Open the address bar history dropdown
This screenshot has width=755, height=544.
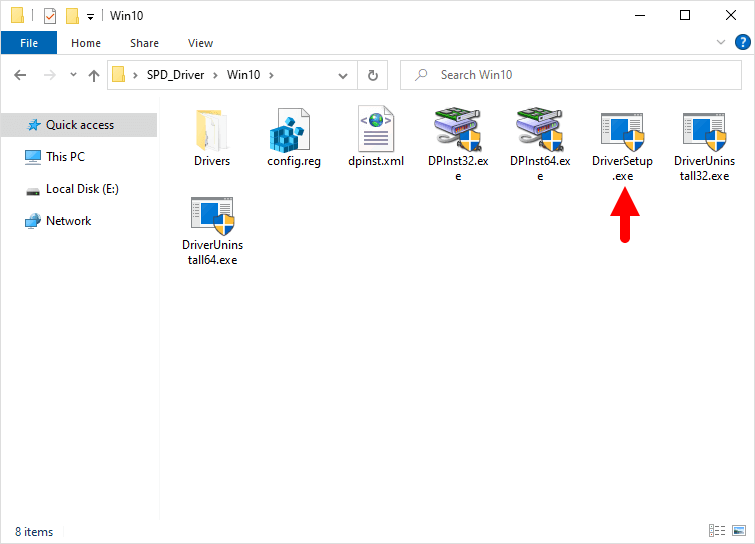pyautogui.click(x=343, y=76)
